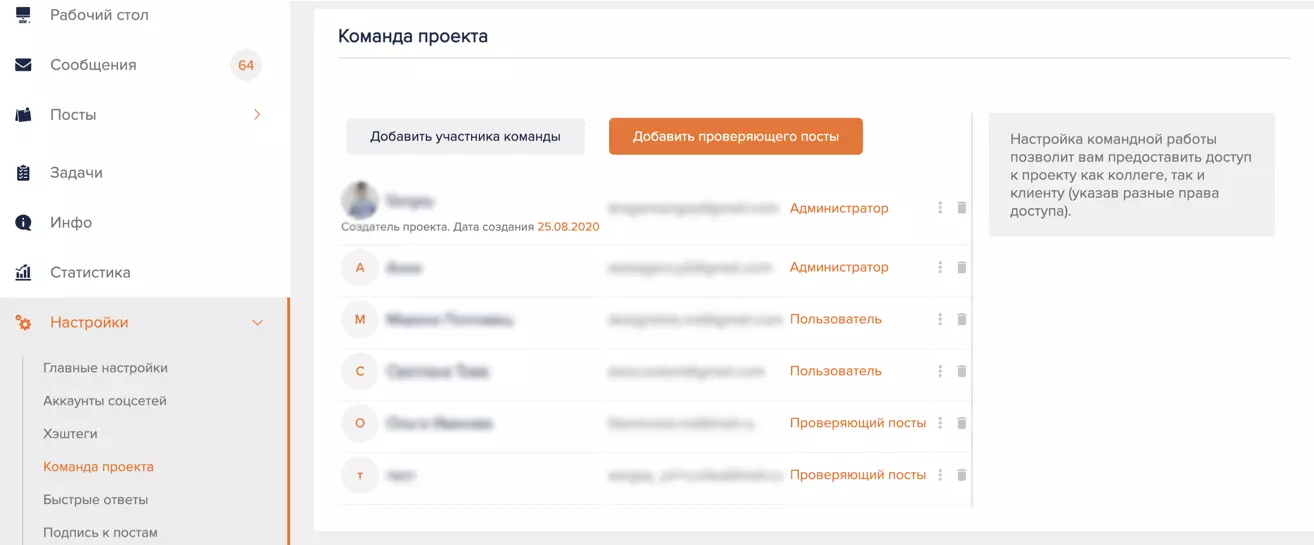1314x545 pixels.
Task: Click the 64 messages counter badge
Action: coord(246,66)
